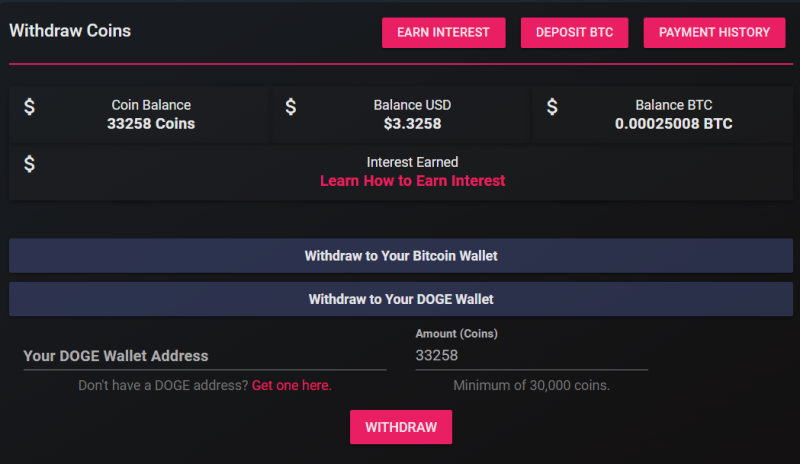The width and height of the screenshot is (800, 464).
Task: Open the Earn Interest page
Action: pos(443,33)
